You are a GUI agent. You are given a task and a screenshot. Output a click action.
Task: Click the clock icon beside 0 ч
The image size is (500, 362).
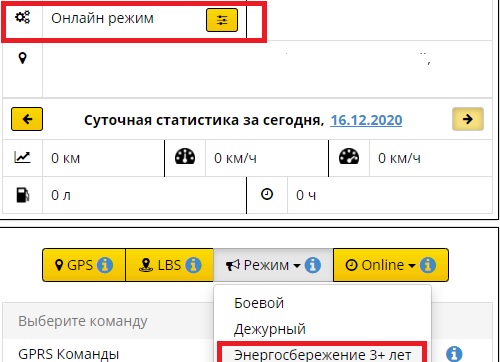(267, 194)
